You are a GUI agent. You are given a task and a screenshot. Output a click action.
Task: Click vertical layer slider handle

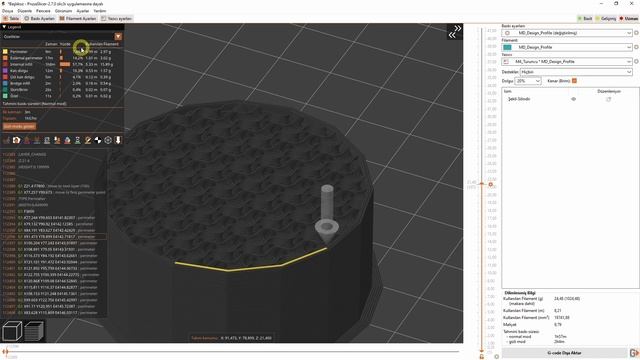click(x=482, y=184)
